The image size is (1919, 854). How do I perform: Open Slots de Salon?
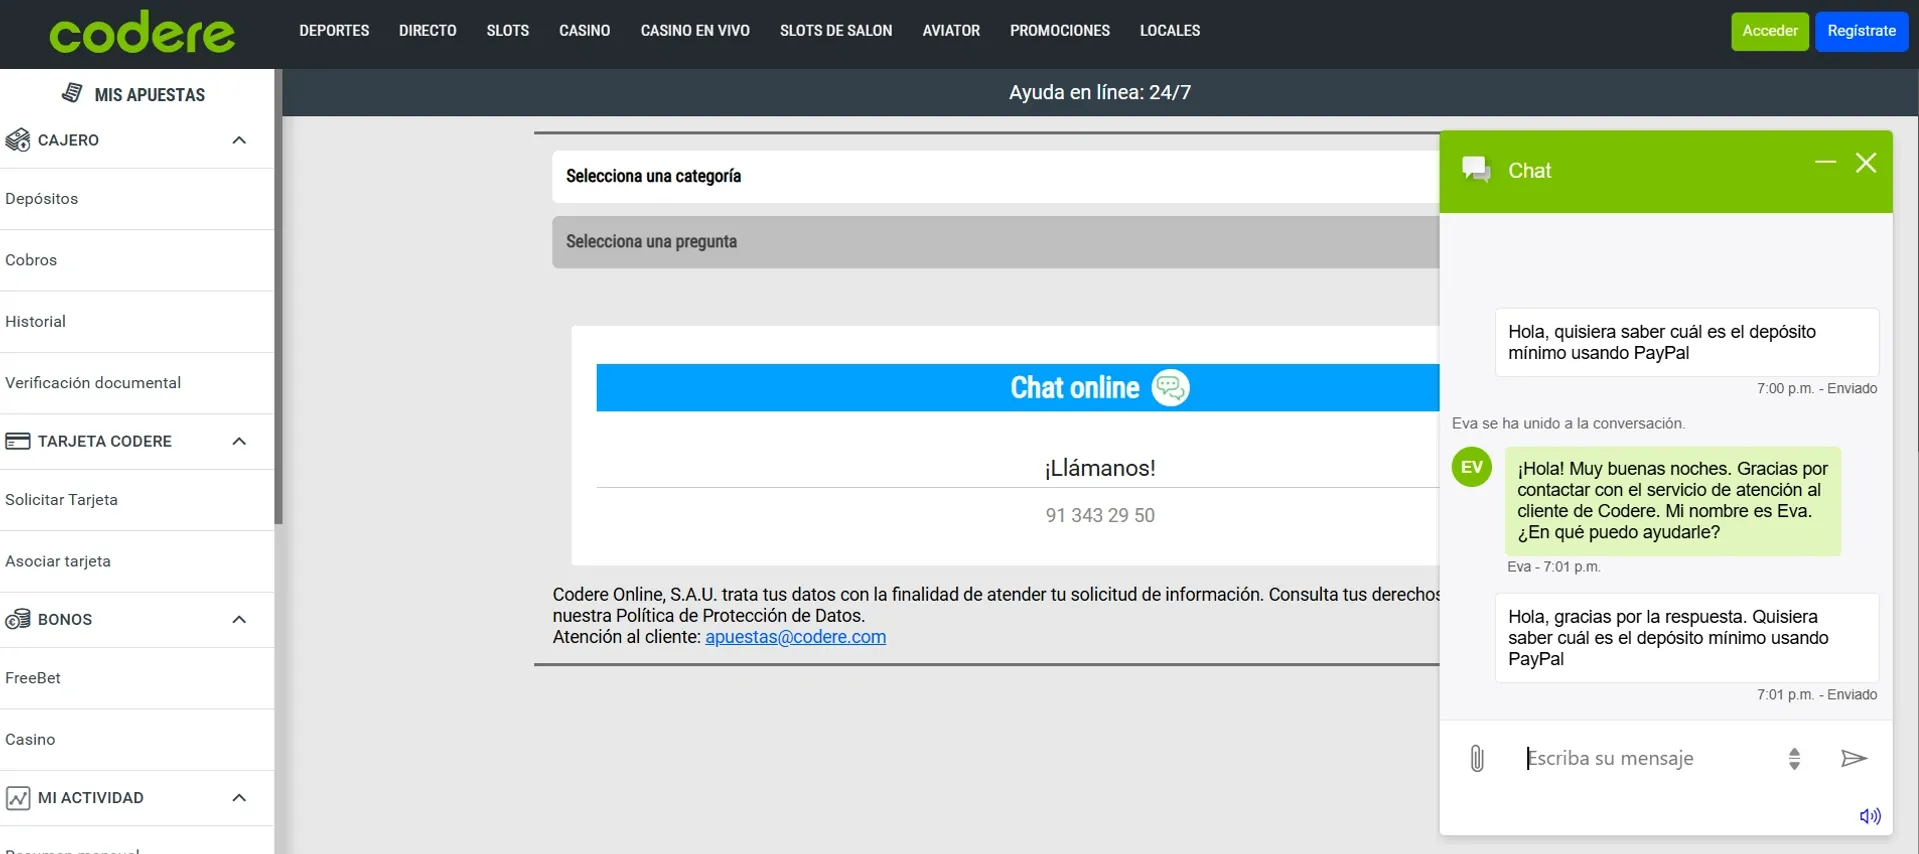[836, 31]
